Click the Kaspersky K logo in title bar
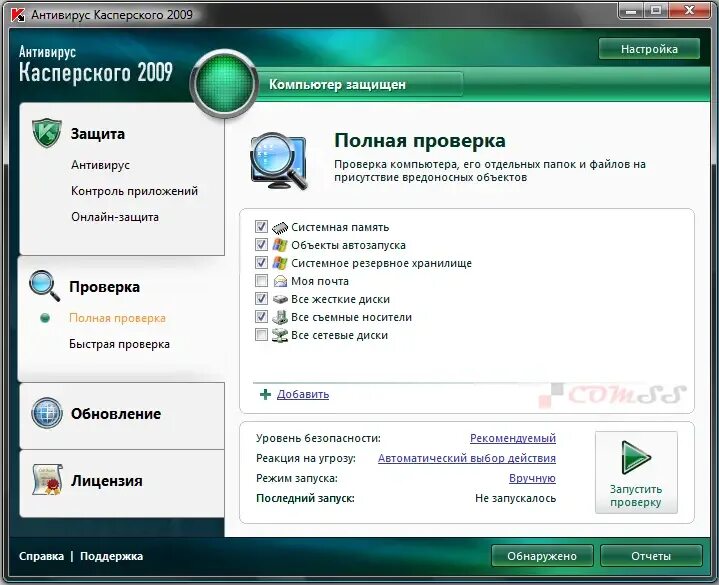The image size is (719, 585). coord(18,15)
